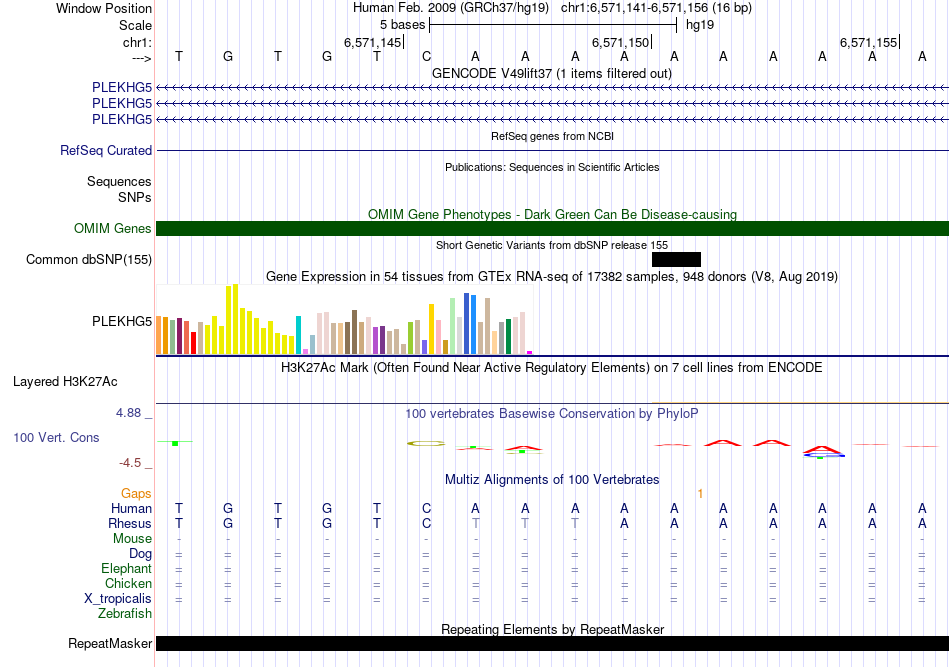Image resolution: width=950 pixels, height=667 pixels.
Task: Click PLEKHG5 label beside the GTEx bar chart
Action: tap(122, 321)
